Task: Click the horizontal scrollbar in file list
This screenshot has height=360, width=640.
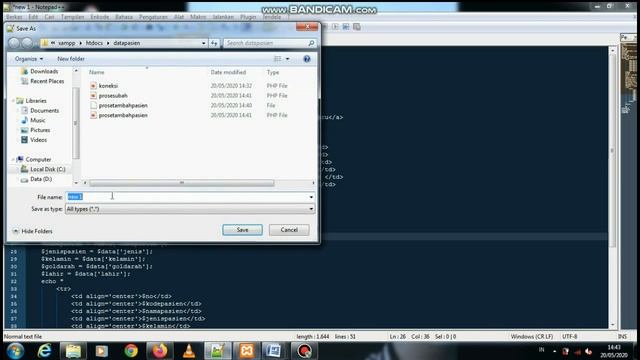Action: pos(182,183)
